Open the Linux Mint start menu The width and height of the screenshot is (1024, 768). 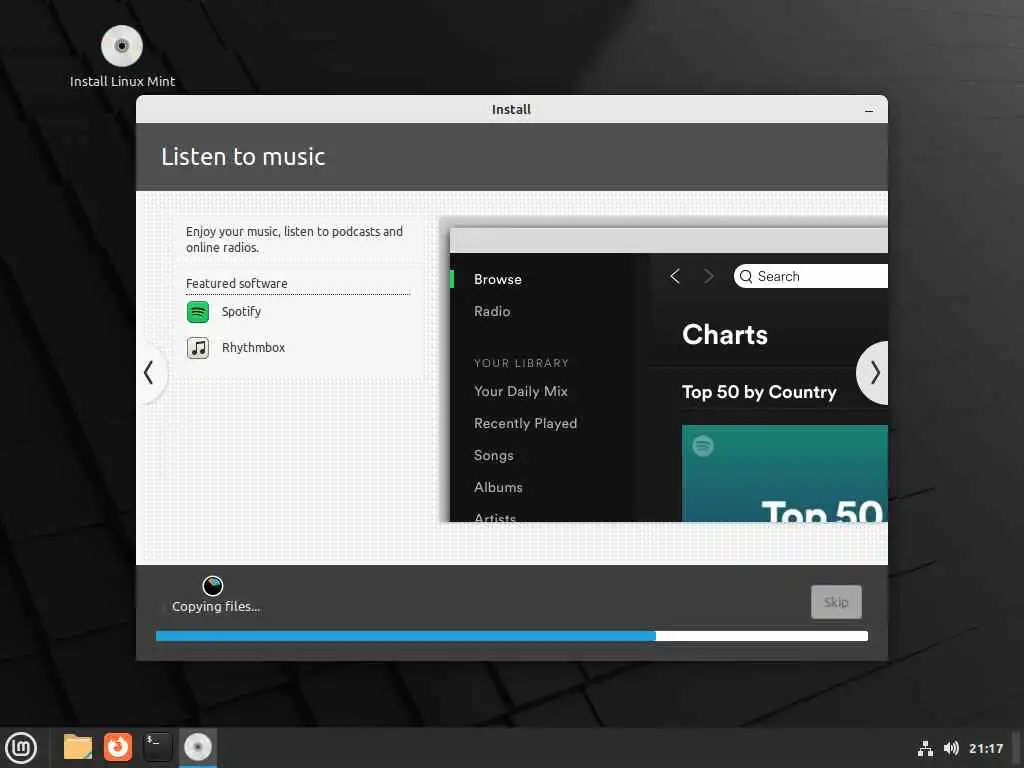pos(22,748)
